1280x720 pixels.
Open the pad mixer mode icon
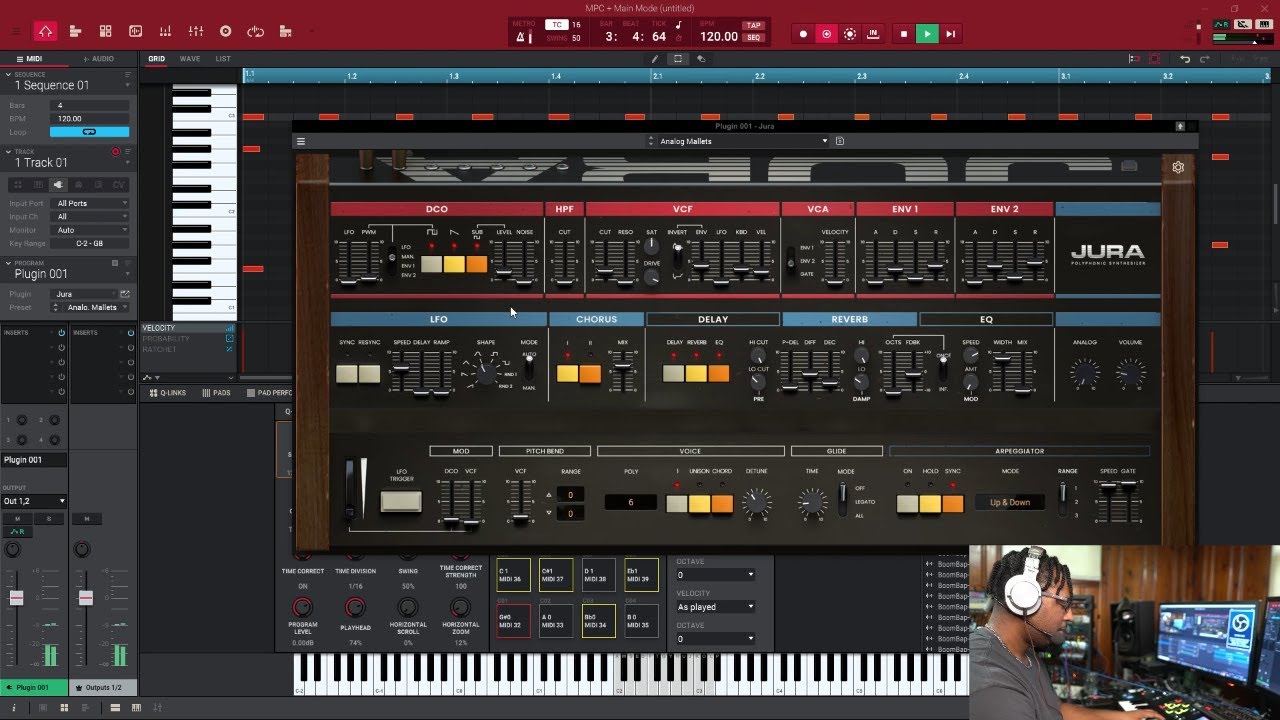pyautogui.click(x=166, y=32)
